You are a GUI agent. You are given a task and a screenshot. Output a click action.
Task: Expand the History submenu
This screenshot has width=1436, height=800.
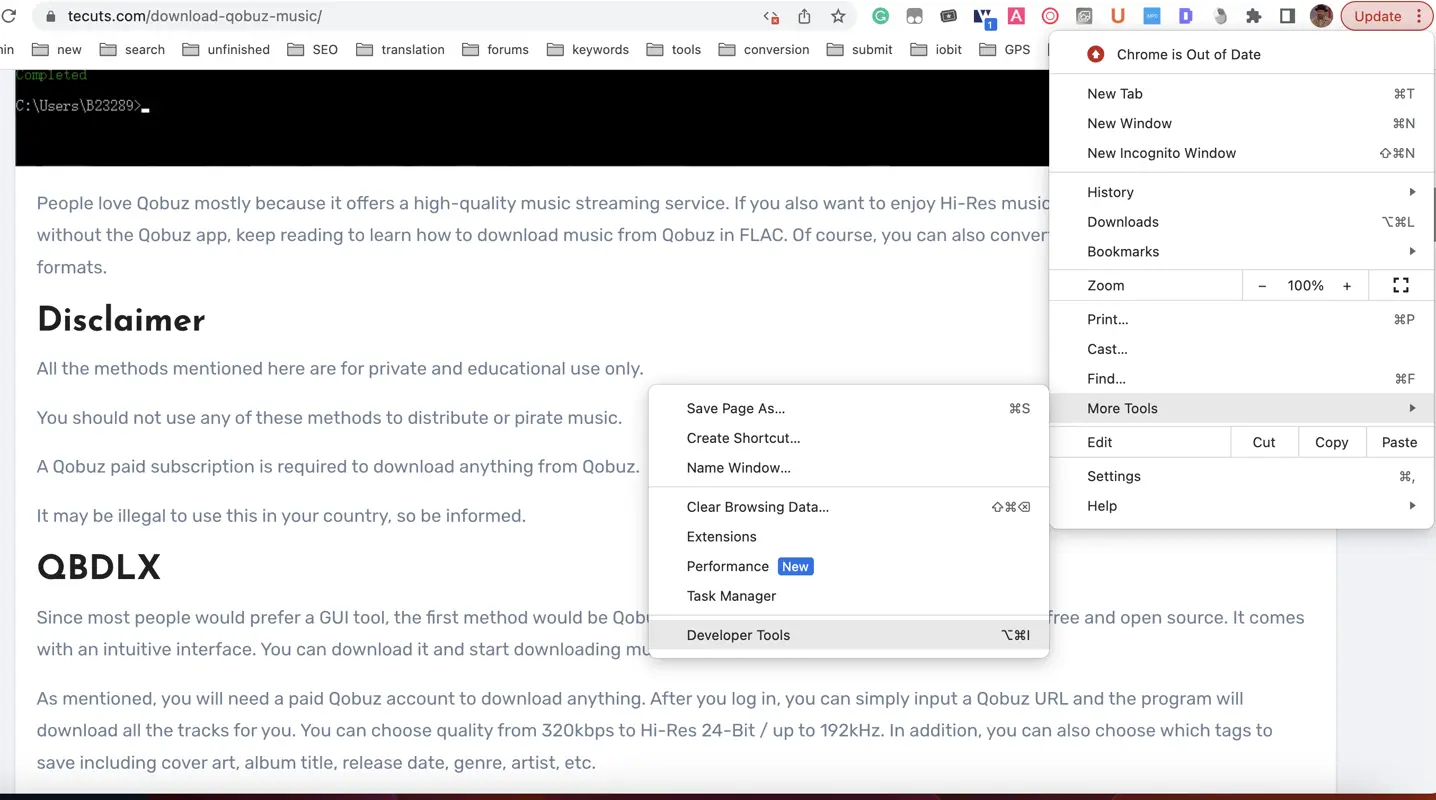click(x=1110, y=192)
